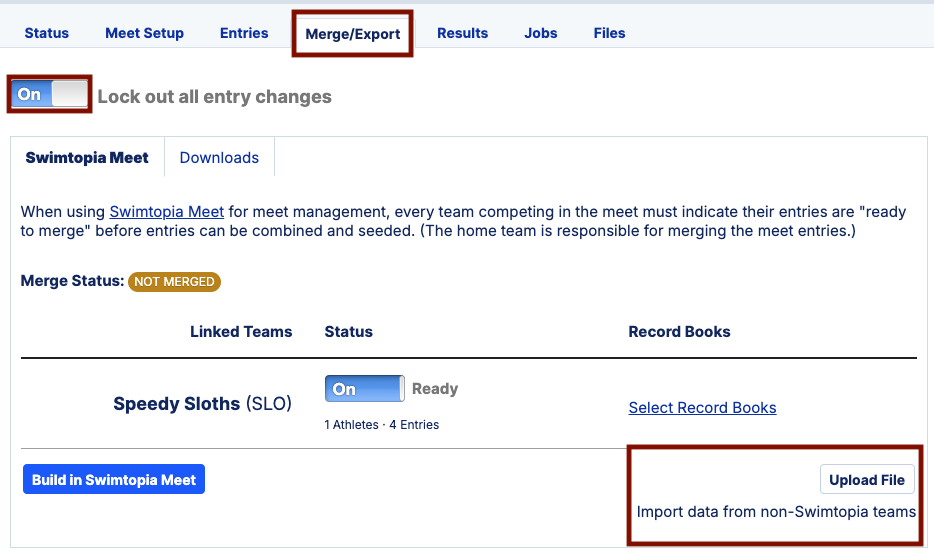
Task: Toggle the Lock out all entry changes switch
Action: click(x=49, y=94)
